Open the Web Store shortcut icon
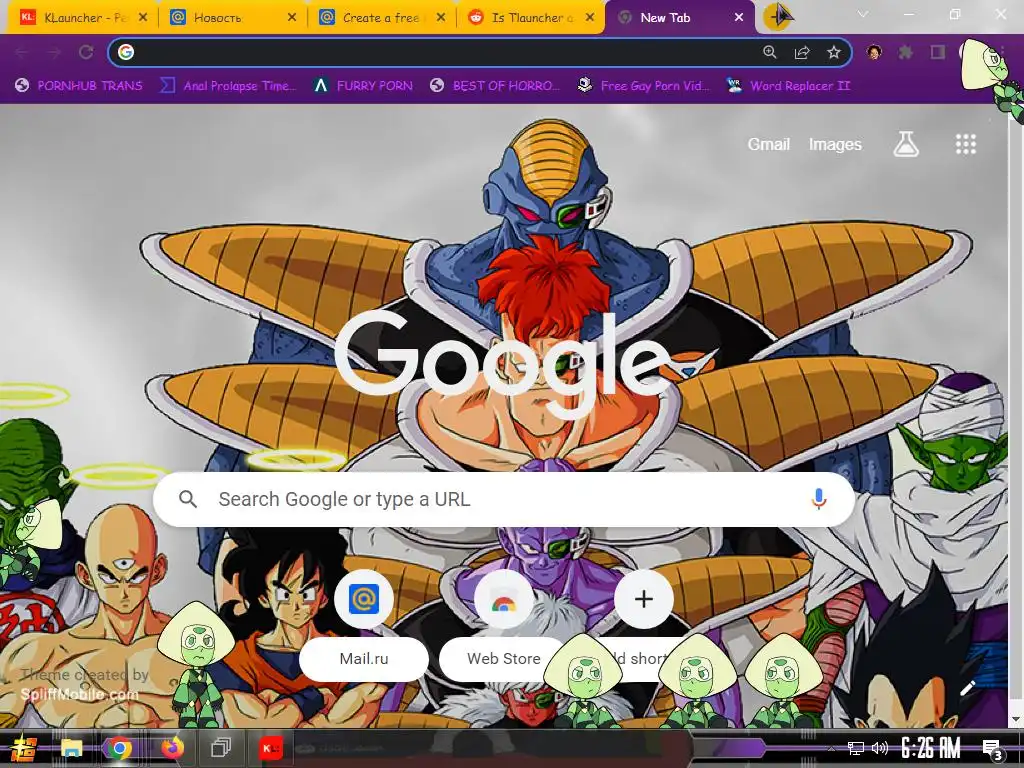The width and height of the screenshot is (1024, 768). (x=504, y=599)
